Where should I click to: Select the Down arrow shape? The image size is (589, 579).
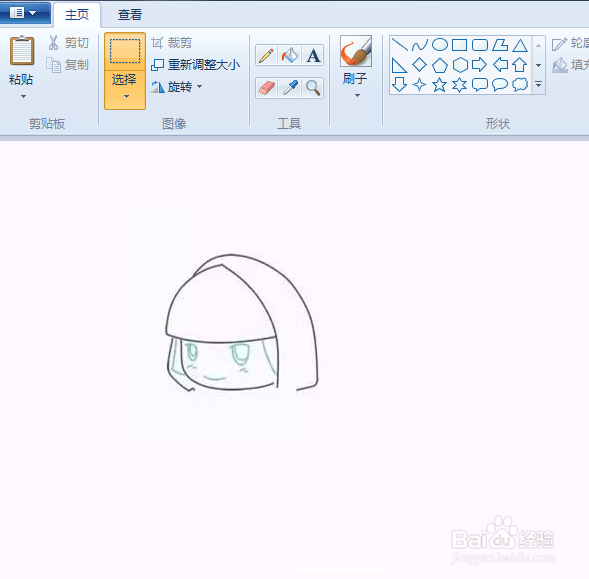click(399, 85)
